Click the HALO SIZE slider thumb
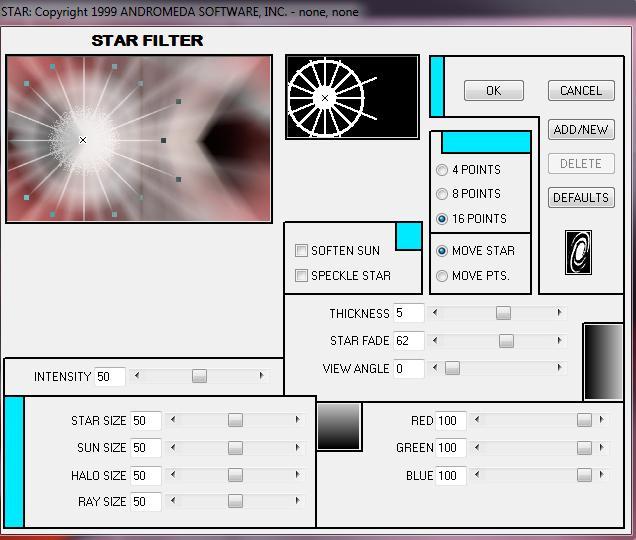This screenshot has height=540, width=636. [235, 475]
